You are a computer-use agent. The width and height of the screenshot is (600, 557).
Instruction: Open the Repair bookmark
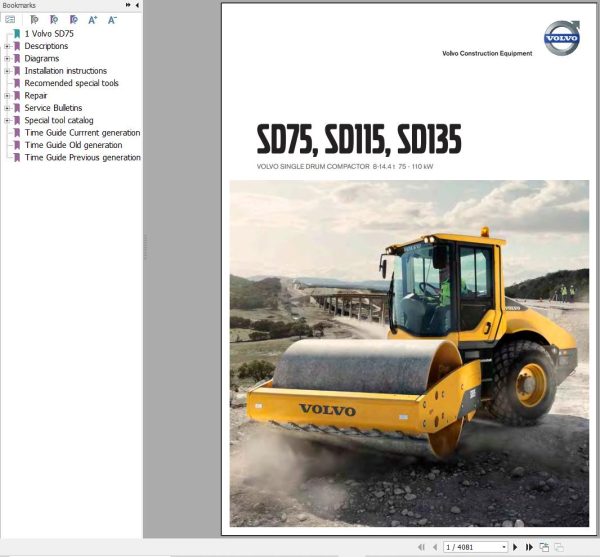(x=36, y=96)
